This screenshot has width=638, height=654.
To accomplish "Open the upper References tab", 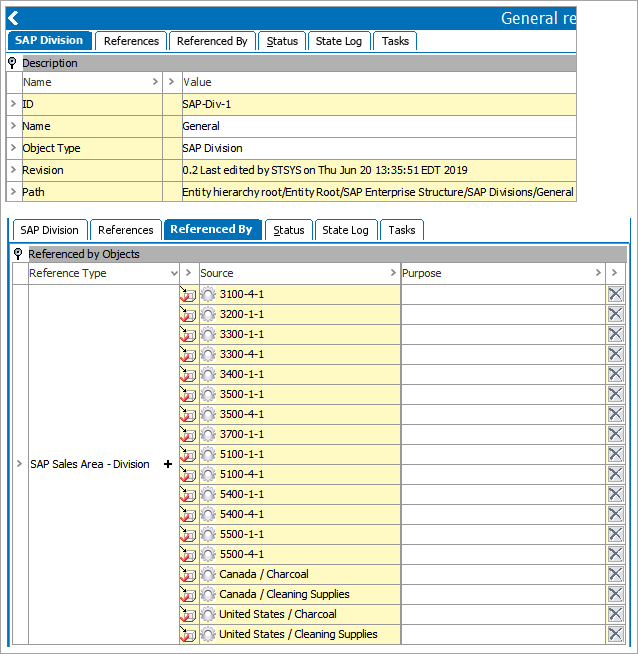I will (x=131, y=41).
